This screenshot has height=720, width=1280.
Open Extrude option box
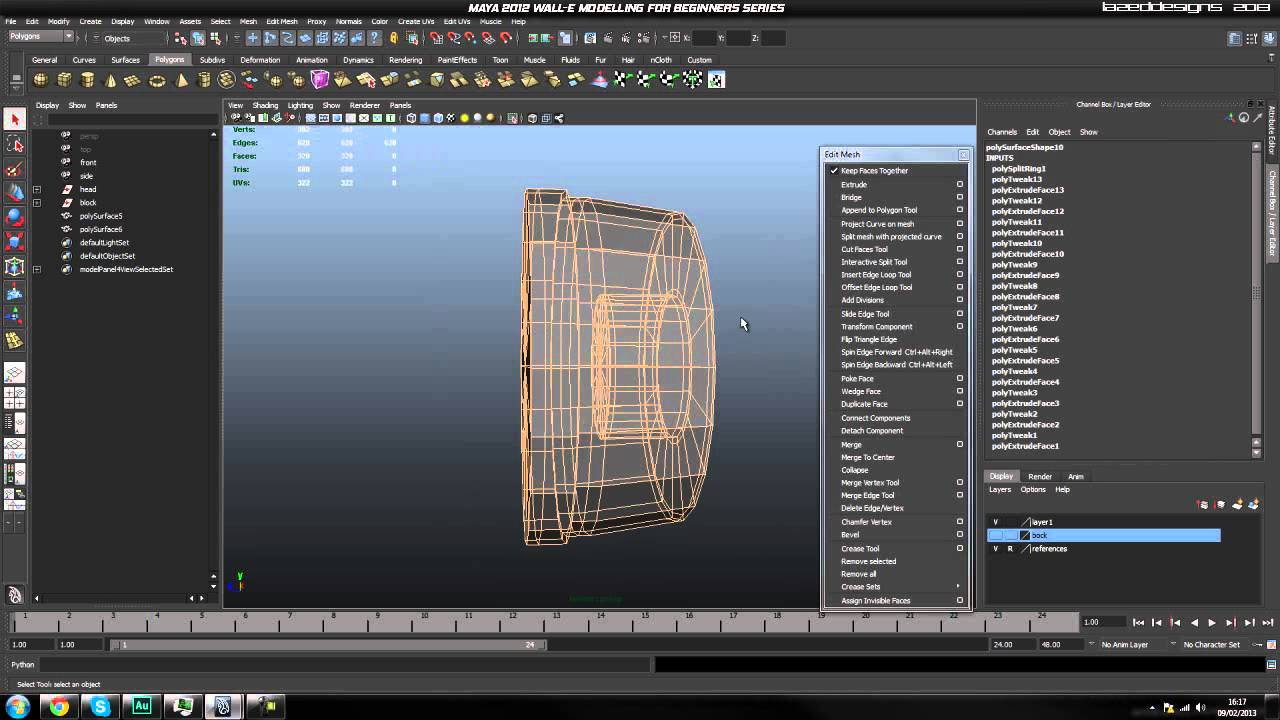pos(960,184)
